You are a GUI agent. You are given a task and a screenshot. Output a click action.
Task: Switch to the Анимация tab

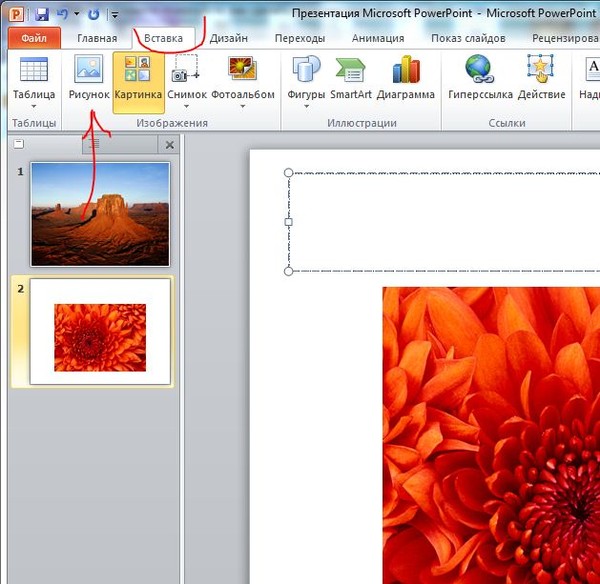pos(378,38)
